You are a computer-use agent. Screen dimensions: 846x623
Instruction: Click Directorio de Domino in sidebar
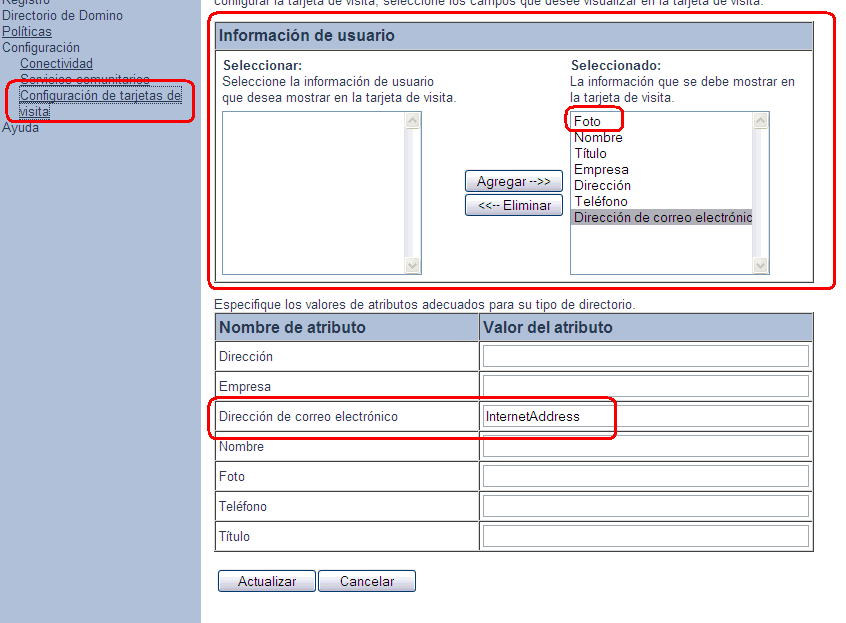[63, 16]
